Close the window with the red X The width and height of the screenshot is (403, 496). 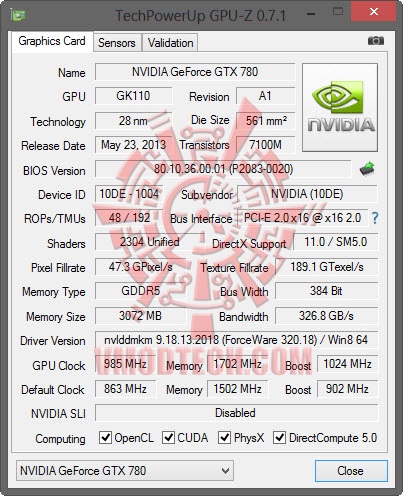point(374,12)
